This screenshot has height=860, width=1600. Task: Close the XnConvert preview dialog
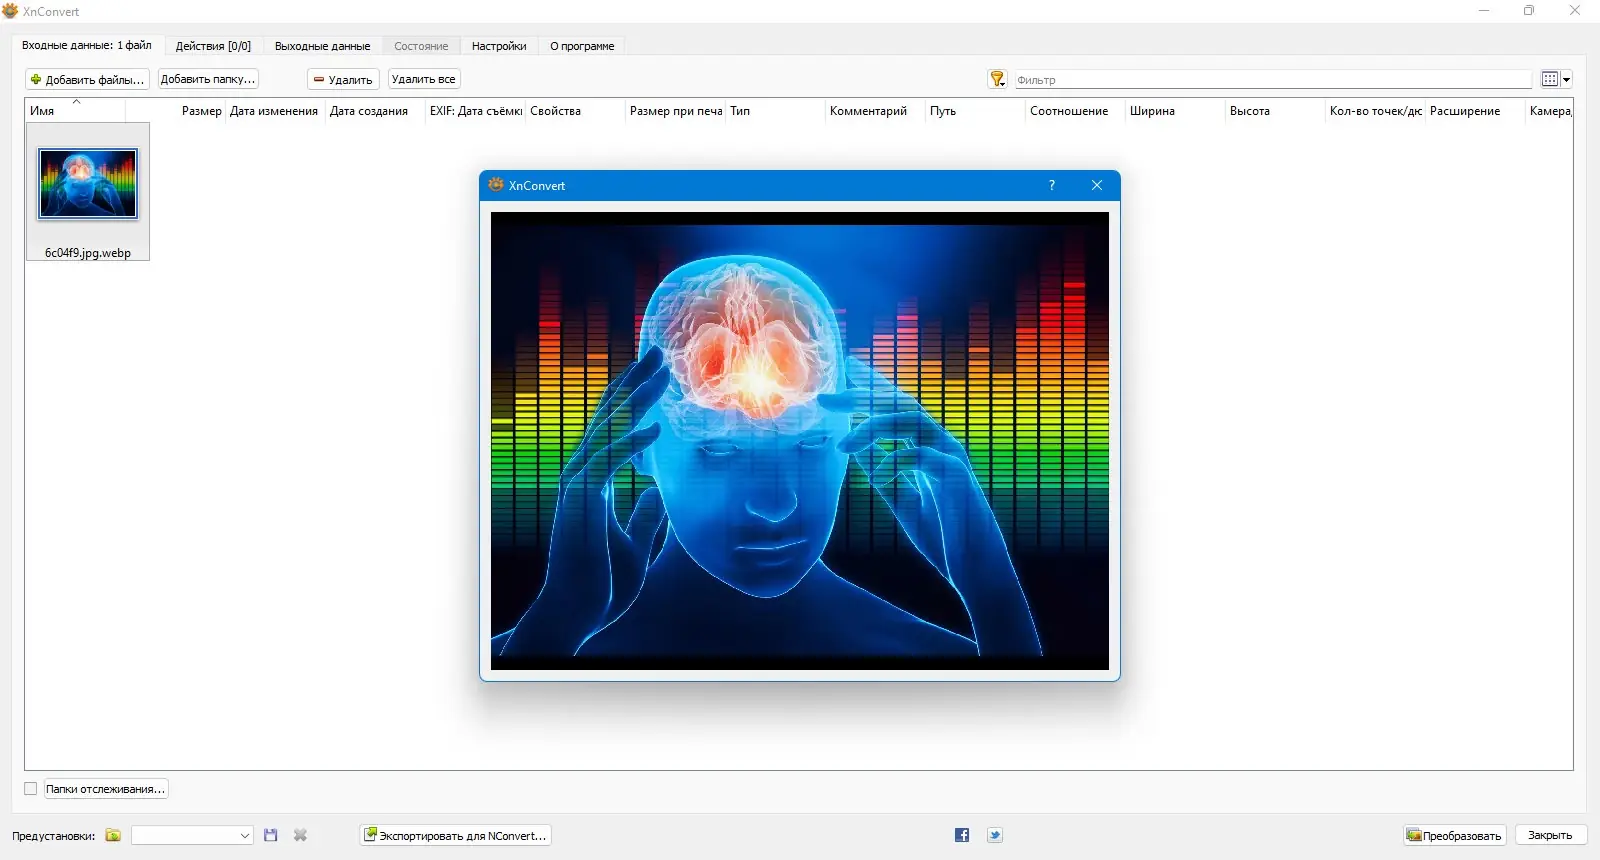point(1097,185)
